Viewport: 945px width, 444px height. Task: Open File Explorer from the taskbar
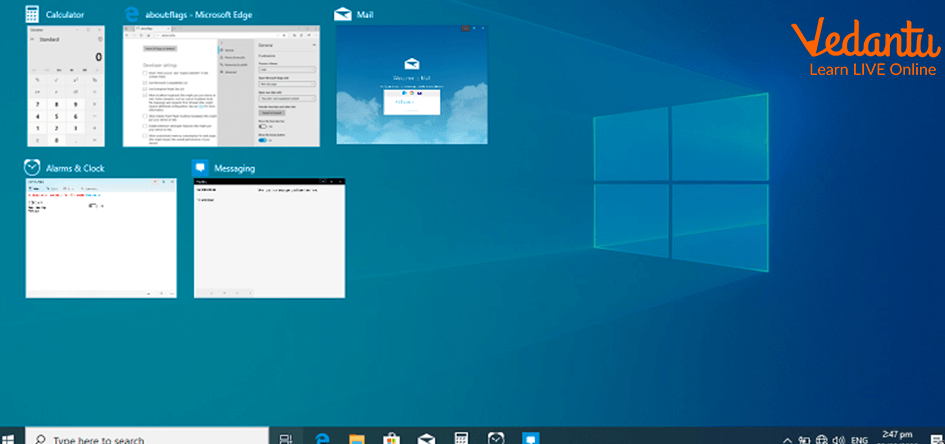click(357, 437)
